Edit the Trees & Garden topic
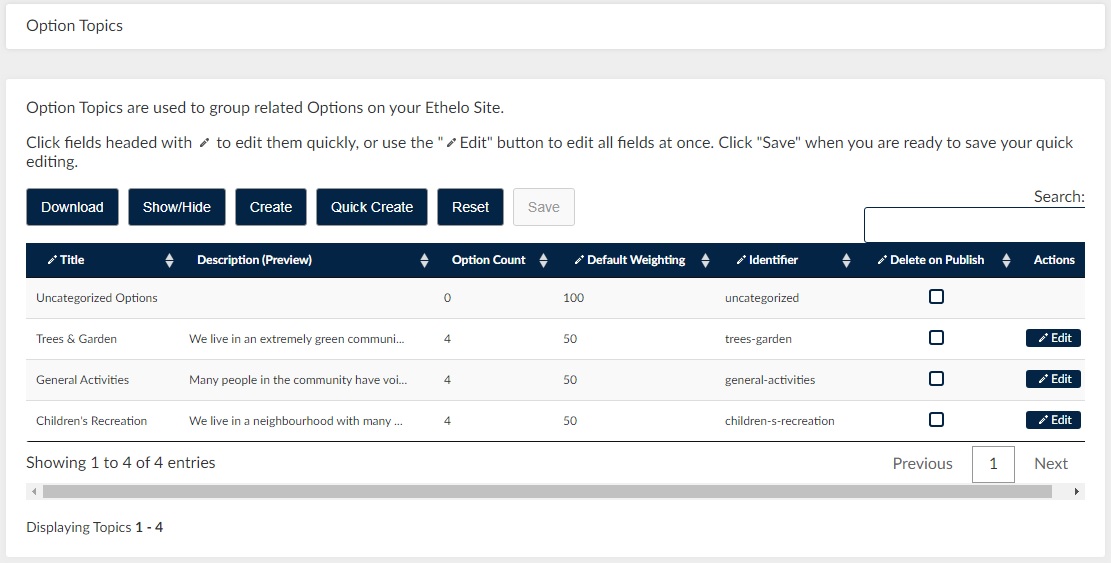 1054,338
